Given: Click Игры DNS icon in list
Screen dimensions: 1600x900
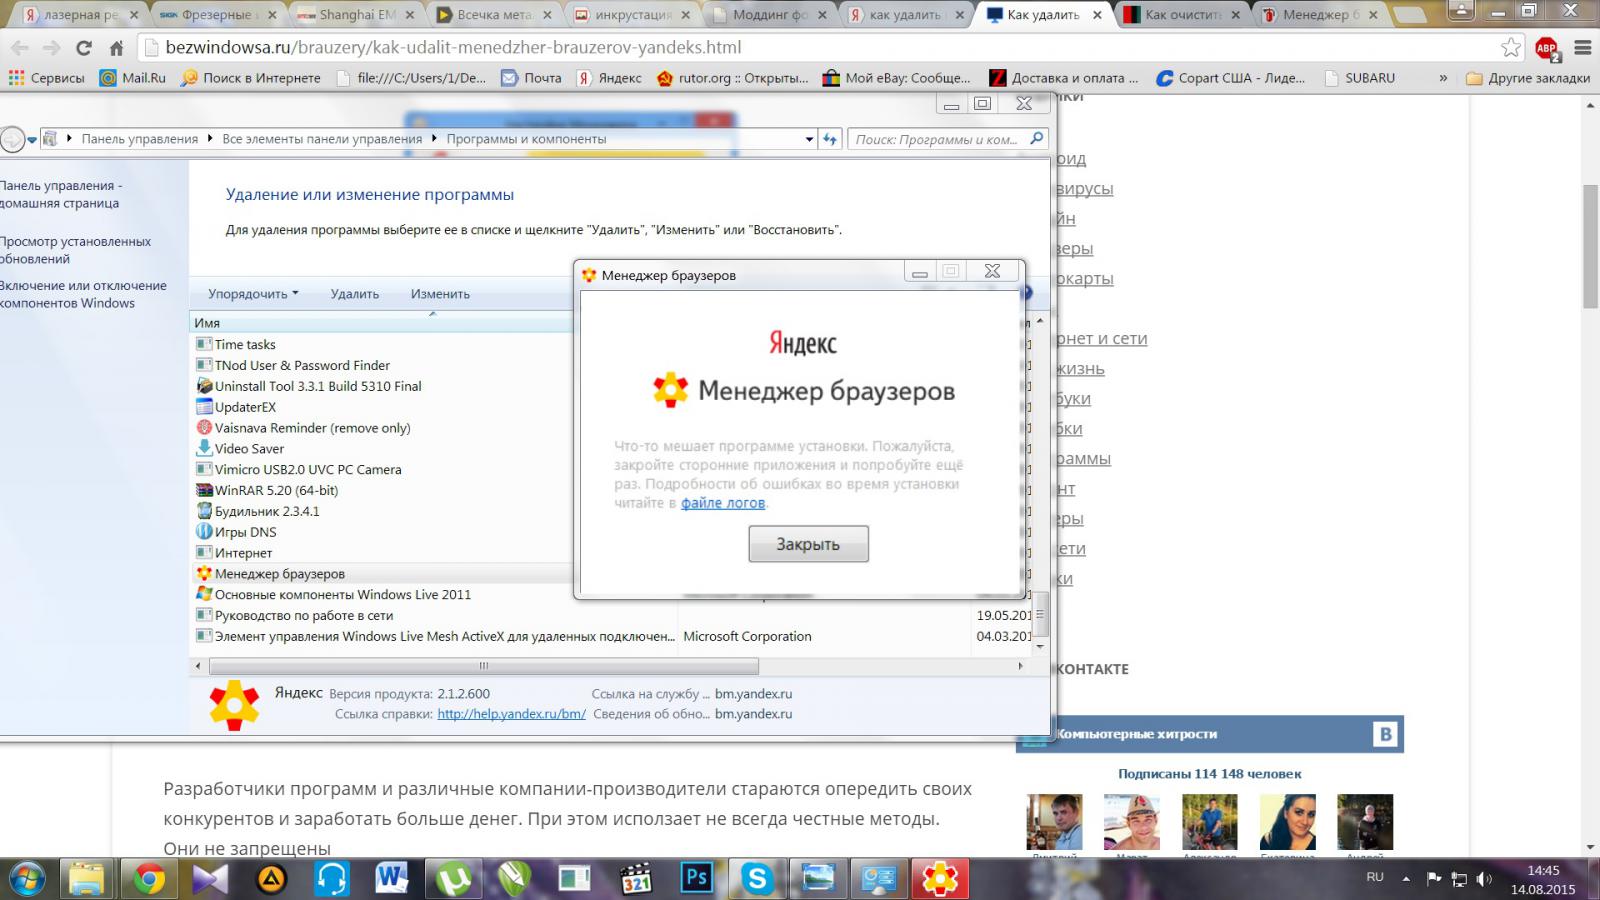Looking at the screenshot, I should tap(204, 532).
